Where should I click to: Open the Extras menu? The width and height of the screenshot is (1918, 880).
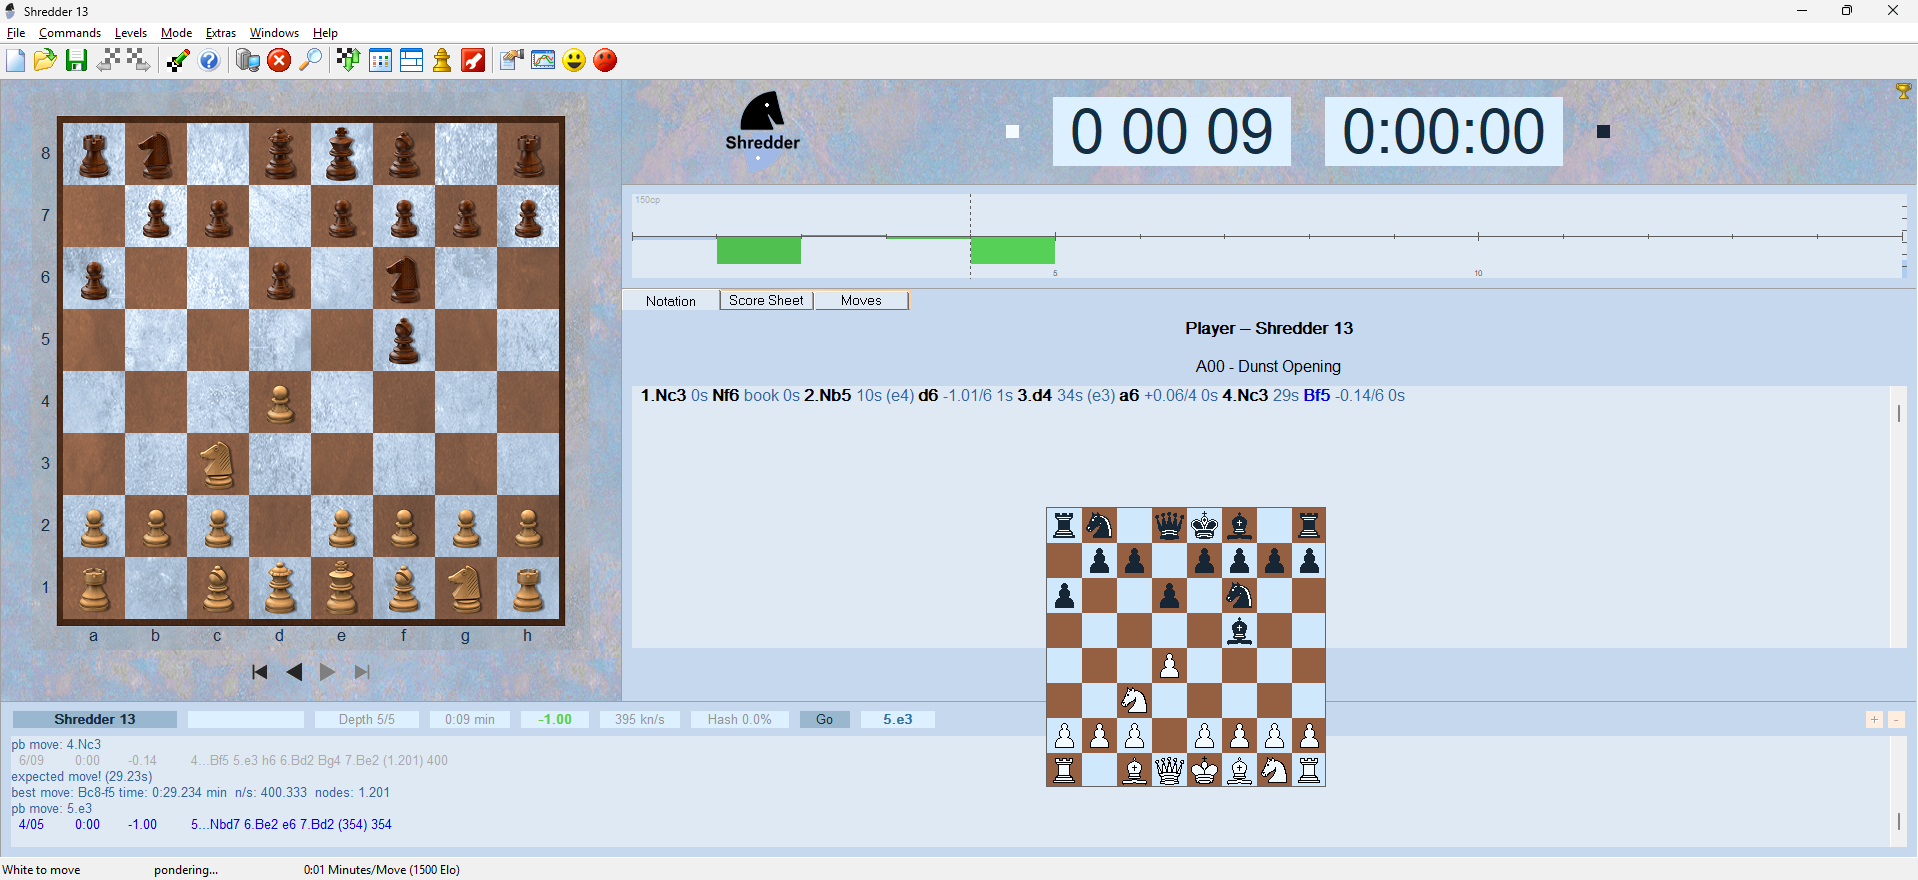pyautogui.click(x=221, y=33)
